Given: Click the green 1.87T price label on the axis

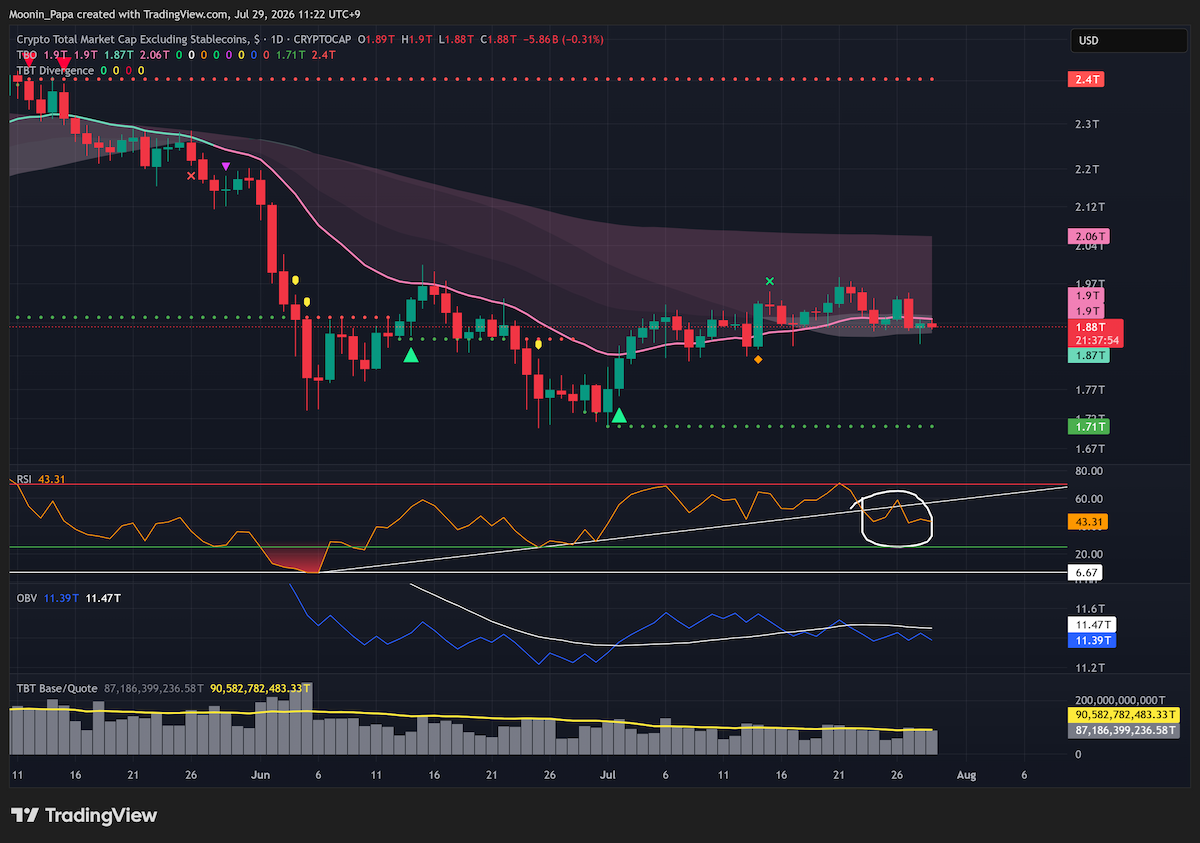Looking at the screenshot, I should [x=1089, y=356].
